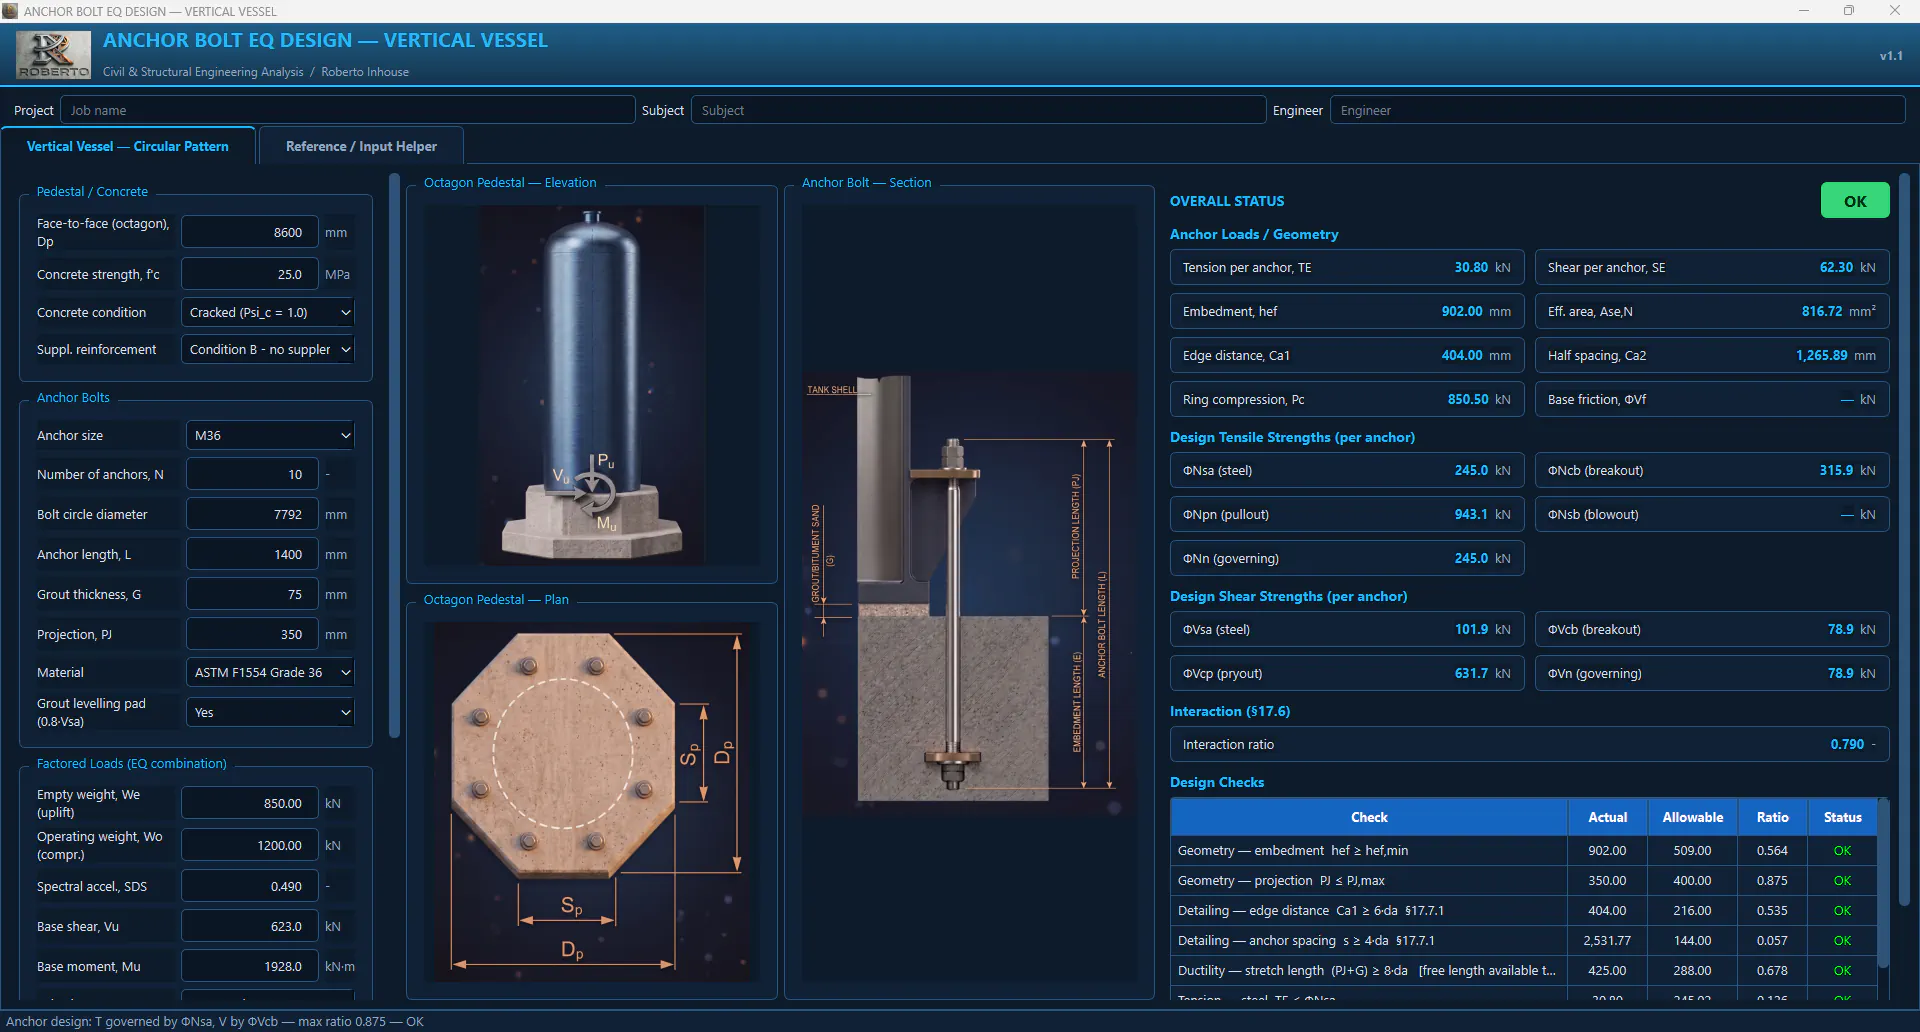Click the Interaction ratio 0.790 value

[1847, 744]
